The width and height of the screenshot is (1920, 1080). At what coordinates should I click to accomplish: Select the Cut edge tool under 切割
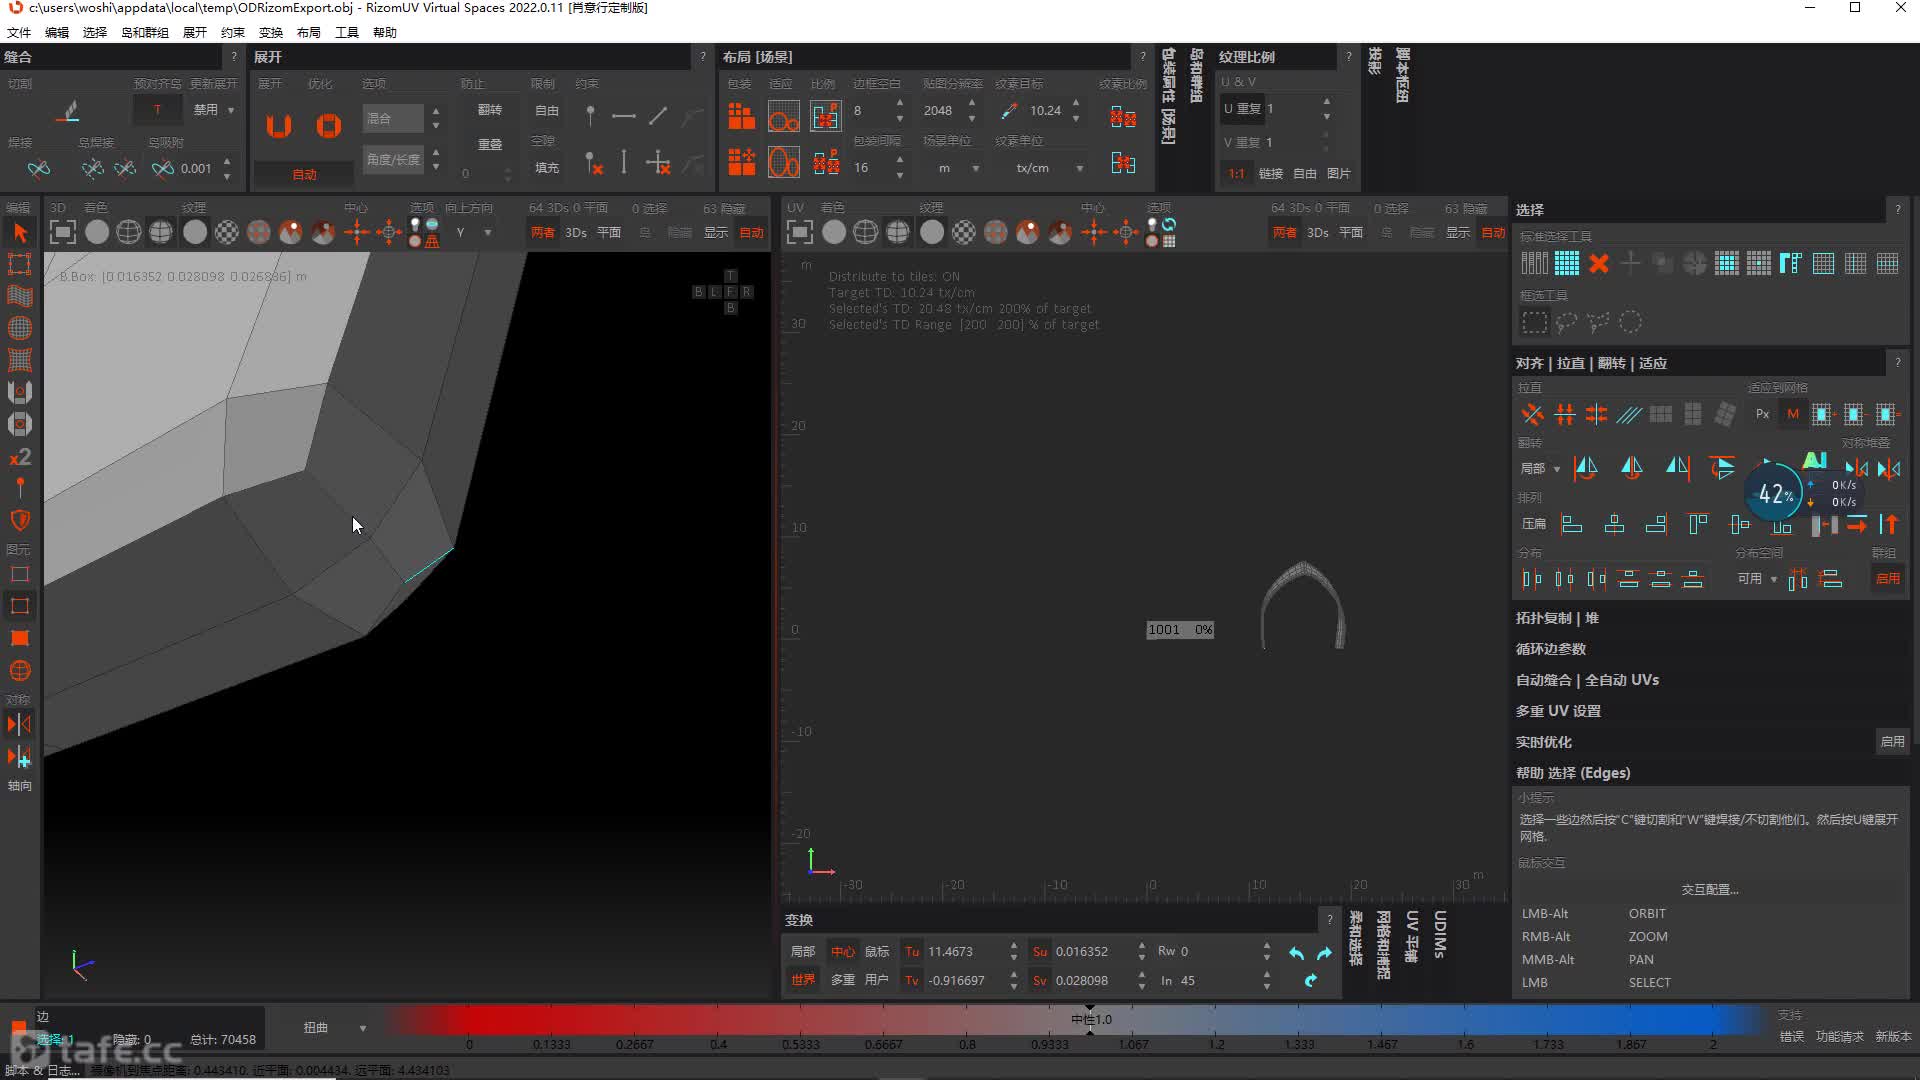pos(68,111)
